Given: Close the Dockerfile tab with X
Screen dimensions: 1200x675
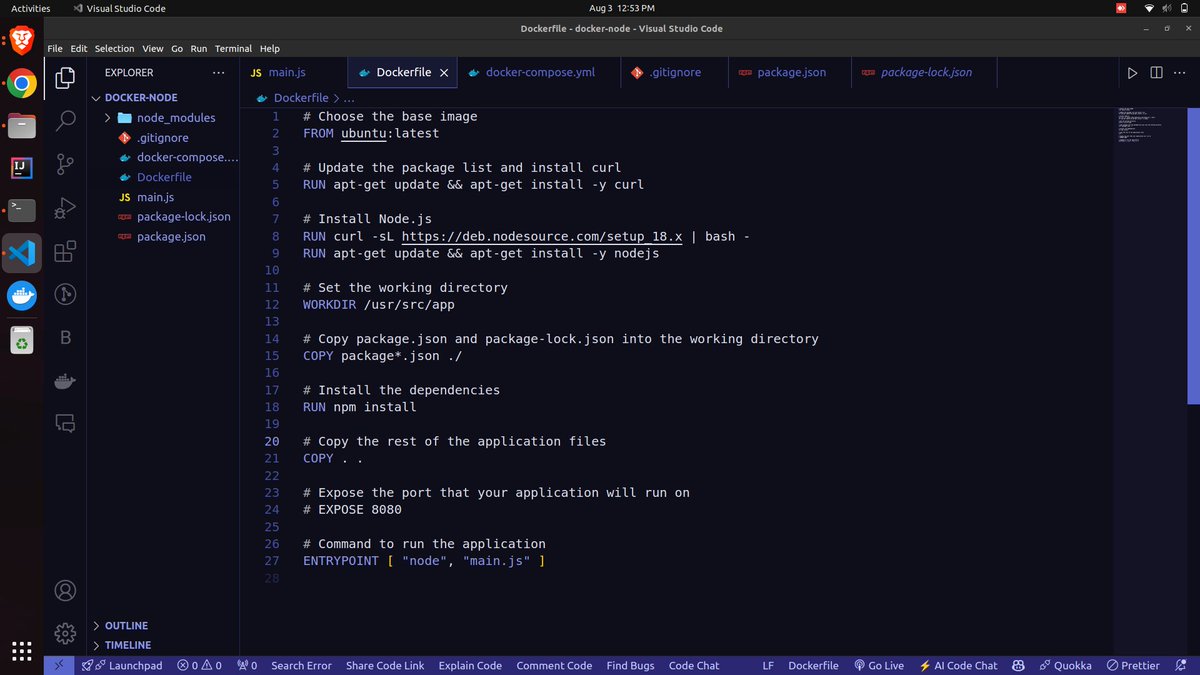Looking at the screenshot, I should pyautogui.click(x=444, y=73).
